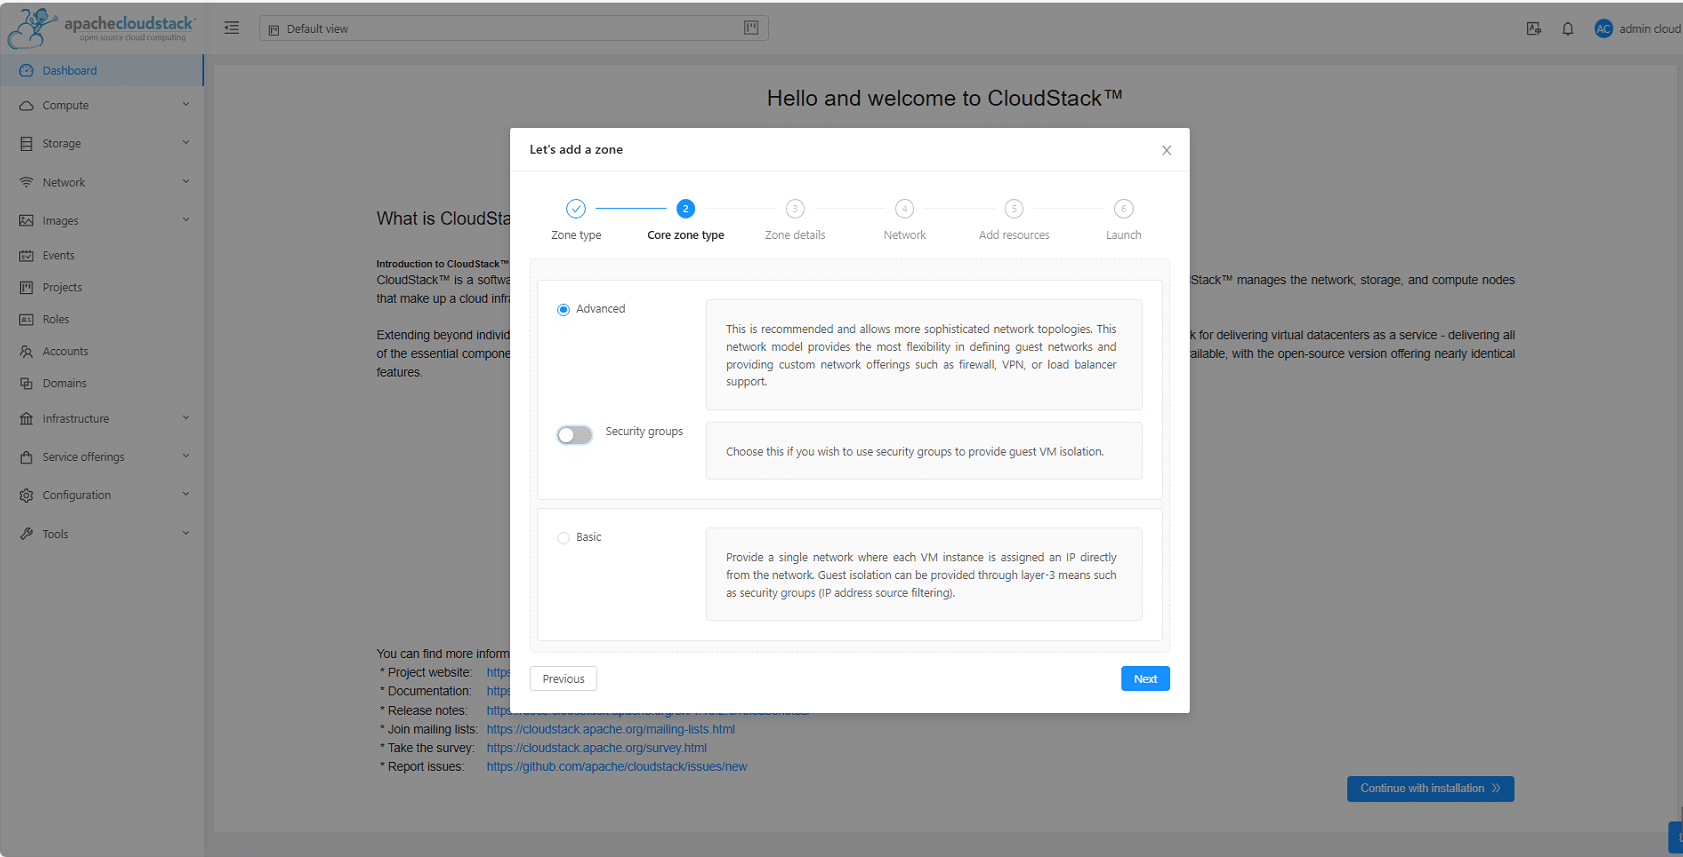
Task: Click the Infrastructure bank icon
Action: point(26,419)
